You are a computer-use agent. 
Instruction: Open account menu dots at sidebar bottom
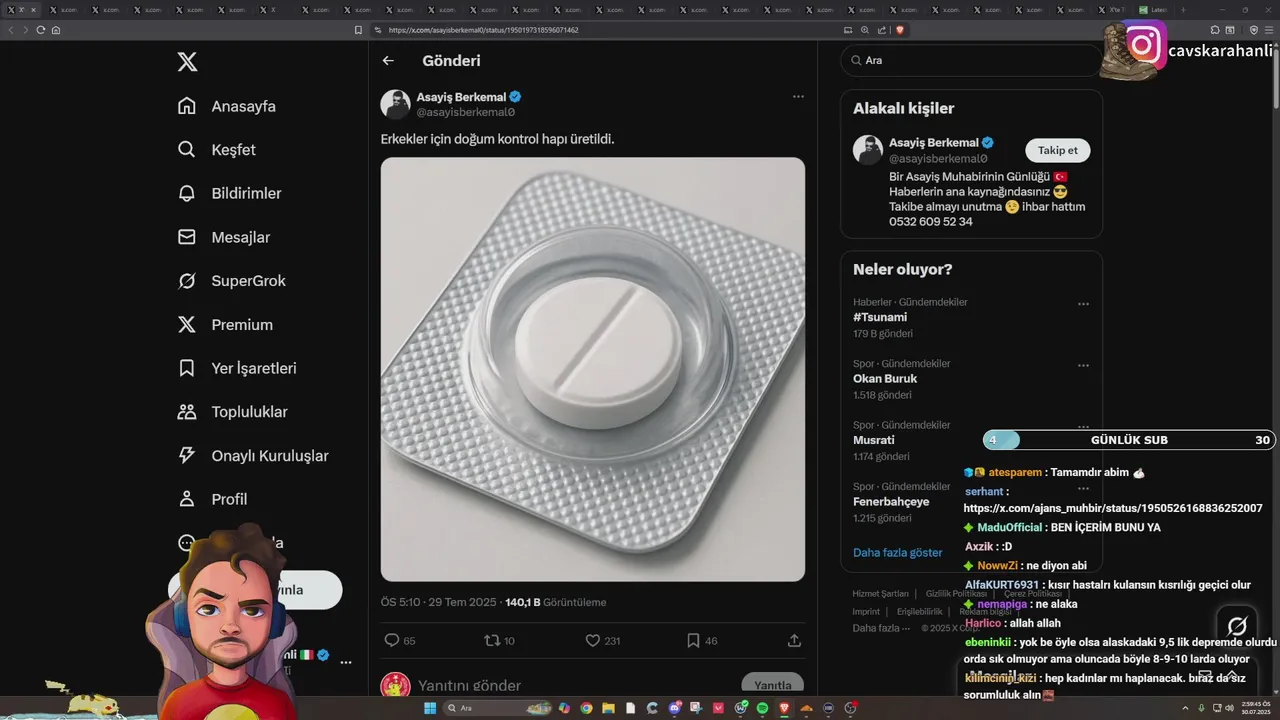tap(346, 662)
